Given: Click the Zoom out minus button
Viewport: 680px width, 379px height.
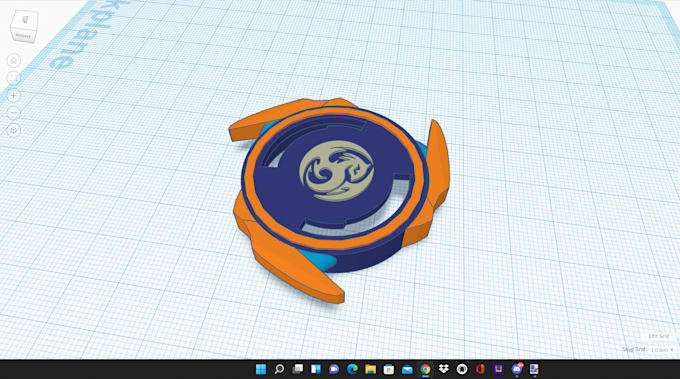Looking at the screenshot, I should click(x=14, y=113).
